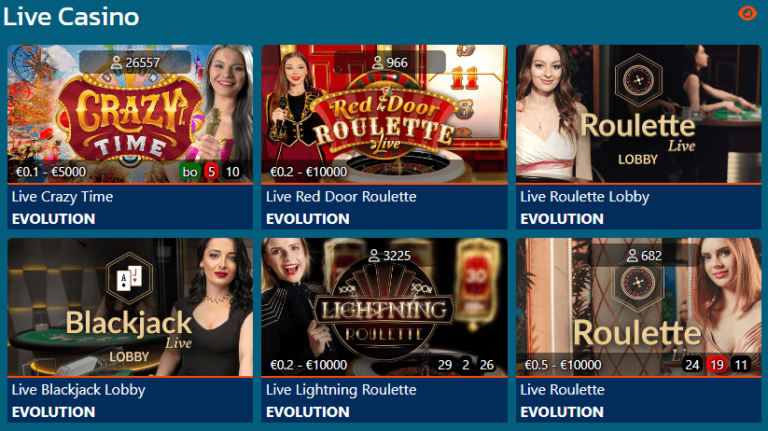Click the roulette wheel hexagon icon in Roulette Lobby

point(638,80)
